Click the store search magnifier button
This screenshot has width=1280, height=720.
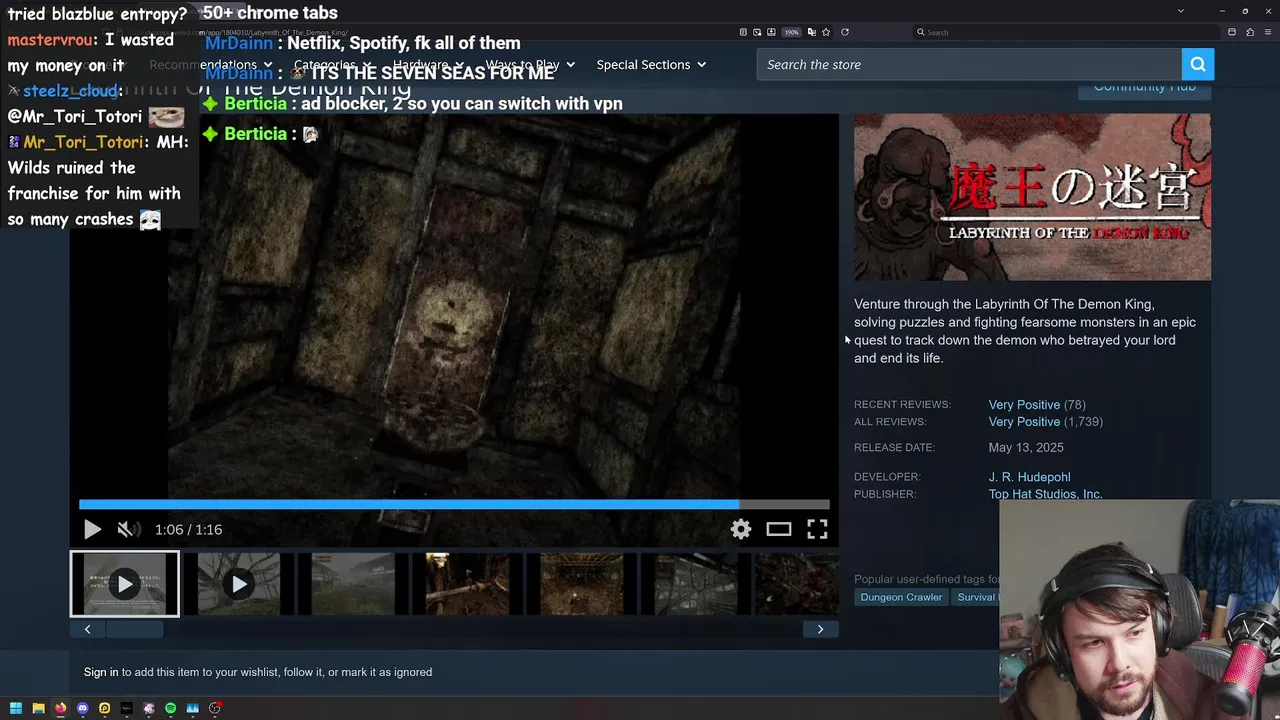click(1198, 64)
